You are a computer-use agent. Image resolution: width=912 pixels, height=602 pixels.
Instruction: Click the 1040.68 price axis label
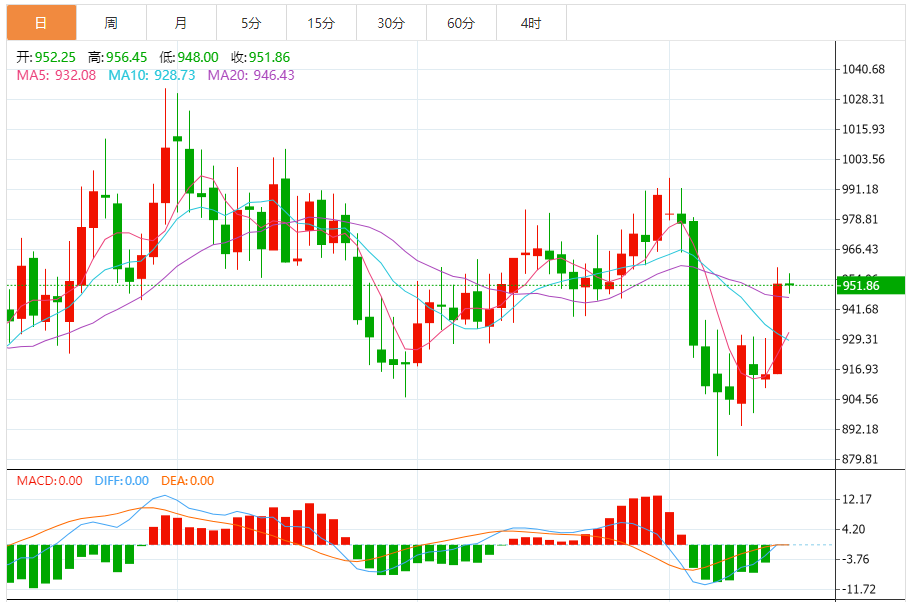tap(863, 69)
